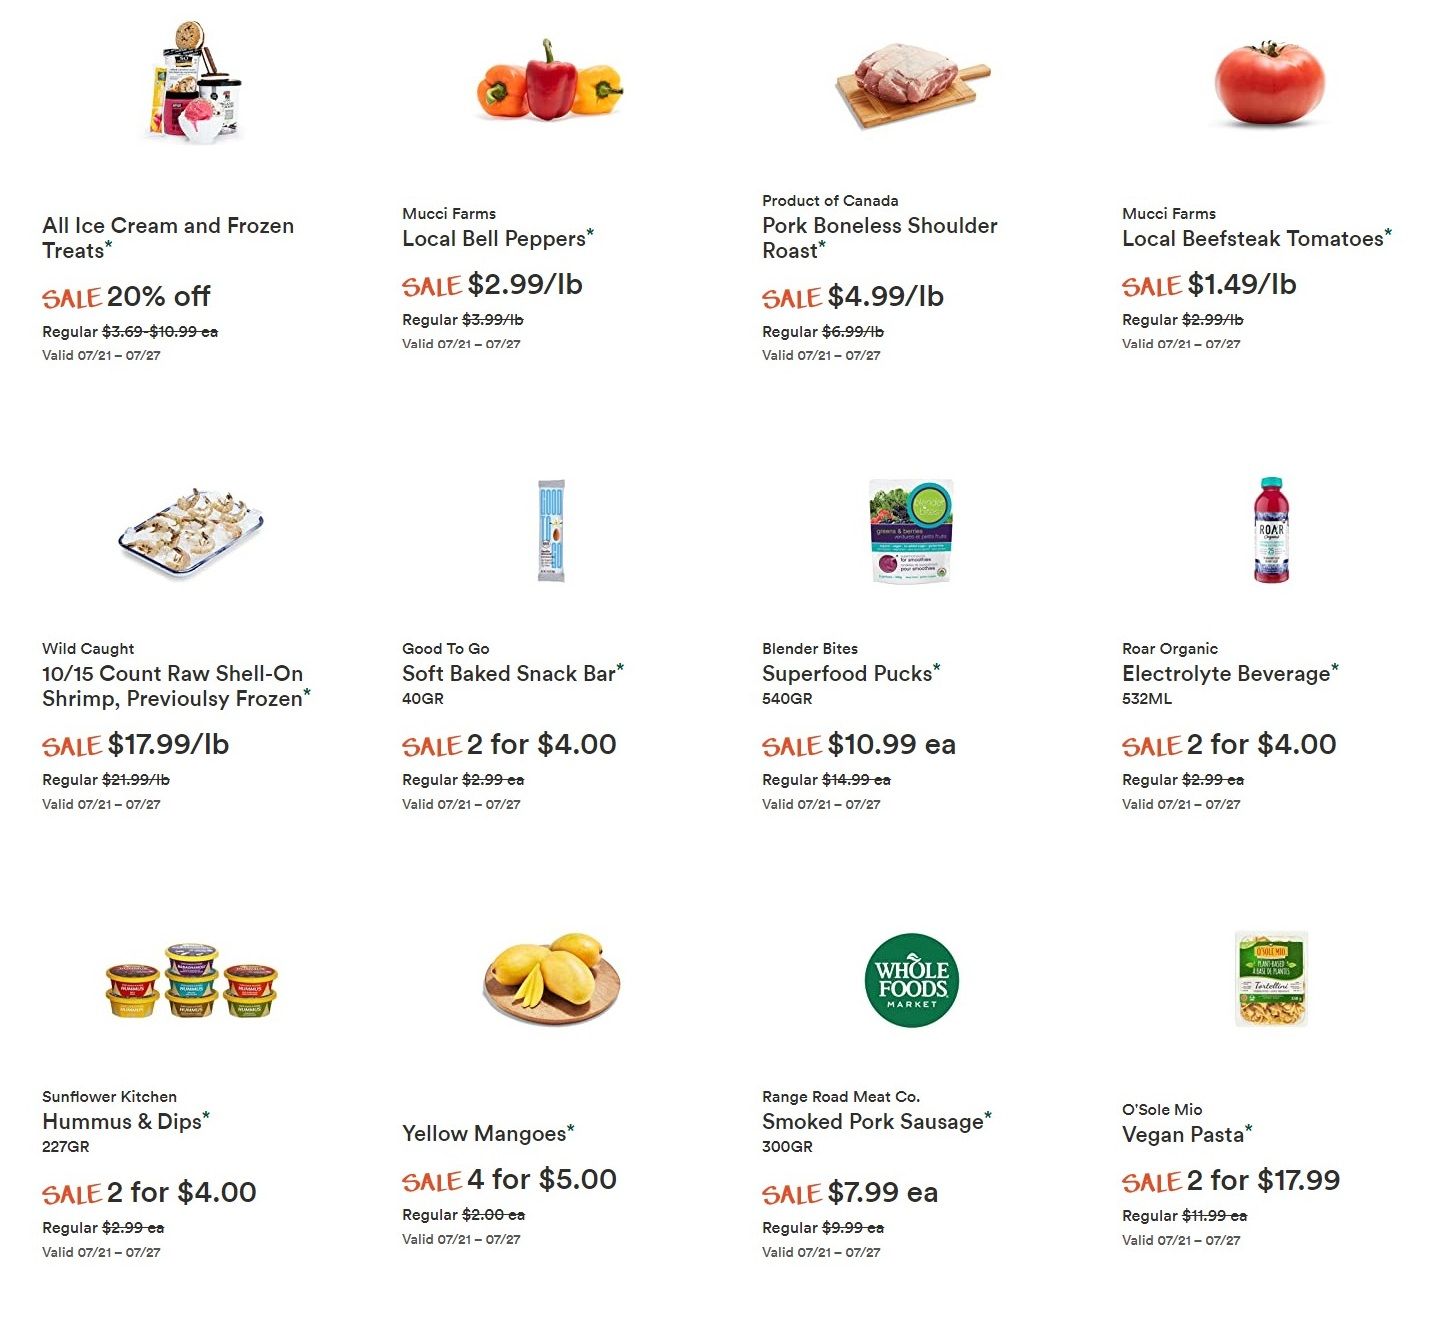Click the Pork Boneless Shoulder Roast title
The image size is (1442, 1338).
(x=880, y=238)
